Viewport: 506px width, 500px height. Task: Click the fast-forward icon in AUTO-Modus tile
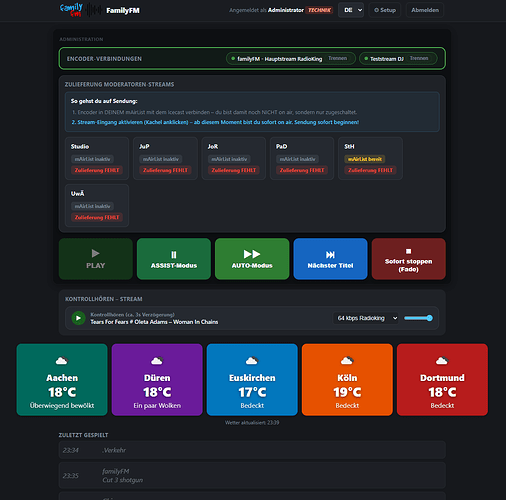(x=252, y=254)
